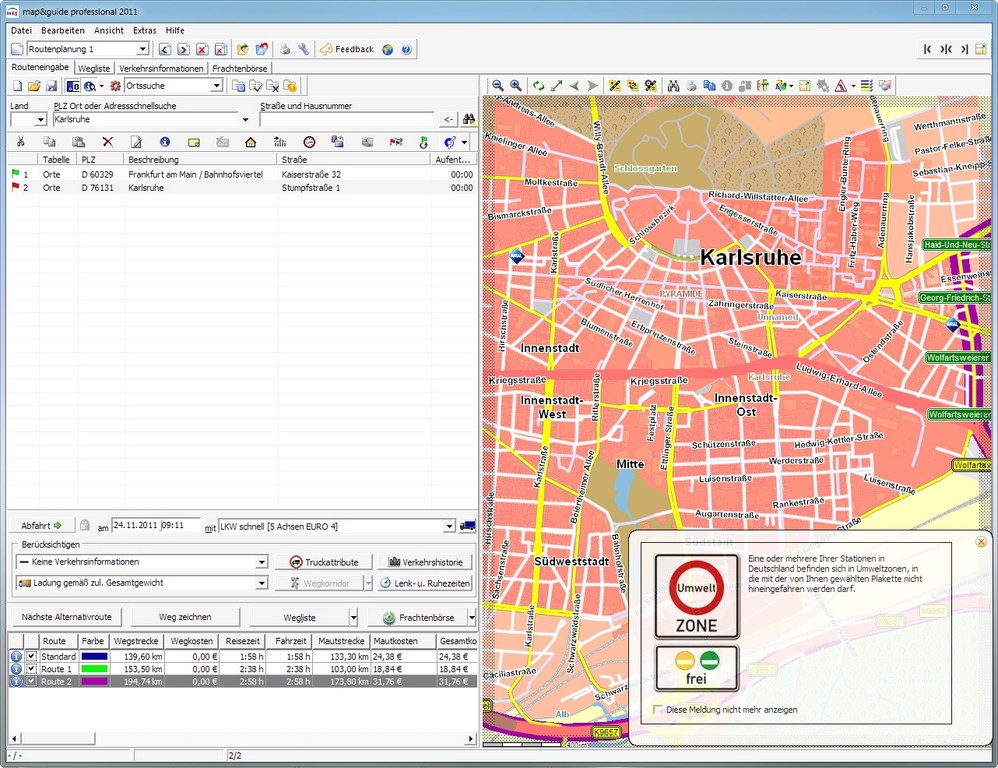Expand Wegliste button dropdown arrow

tap(354, 617)
